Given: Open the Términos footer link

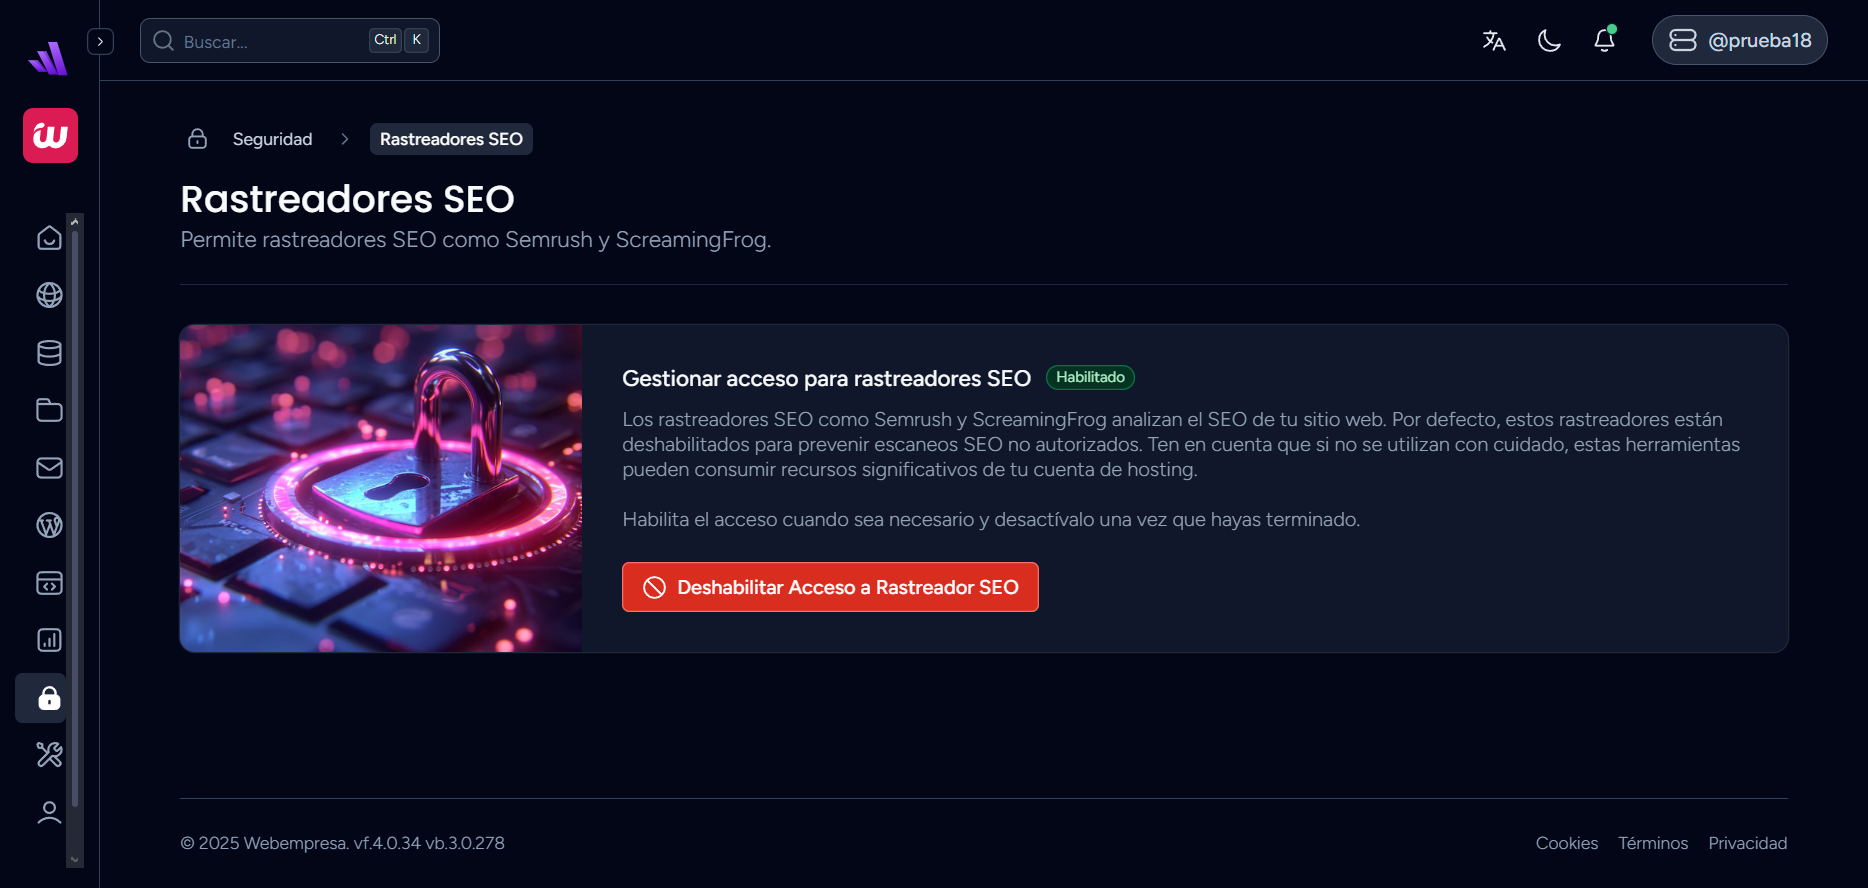Looking at the screenshot, I should click(1653, 843).
